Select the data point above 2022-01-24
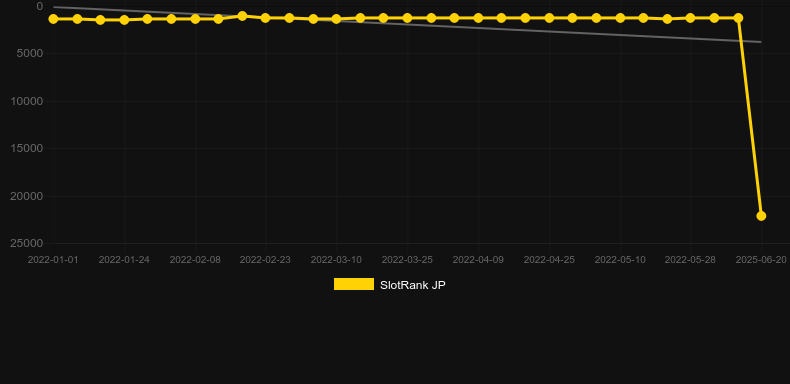This screenshot has width=790, height=384. click(x=124, y=20)
